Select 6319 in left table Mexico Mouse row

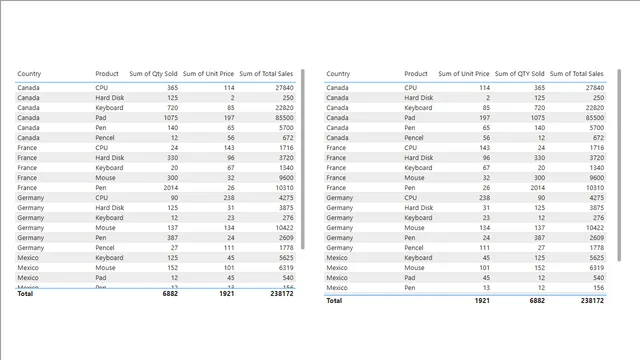286,268
